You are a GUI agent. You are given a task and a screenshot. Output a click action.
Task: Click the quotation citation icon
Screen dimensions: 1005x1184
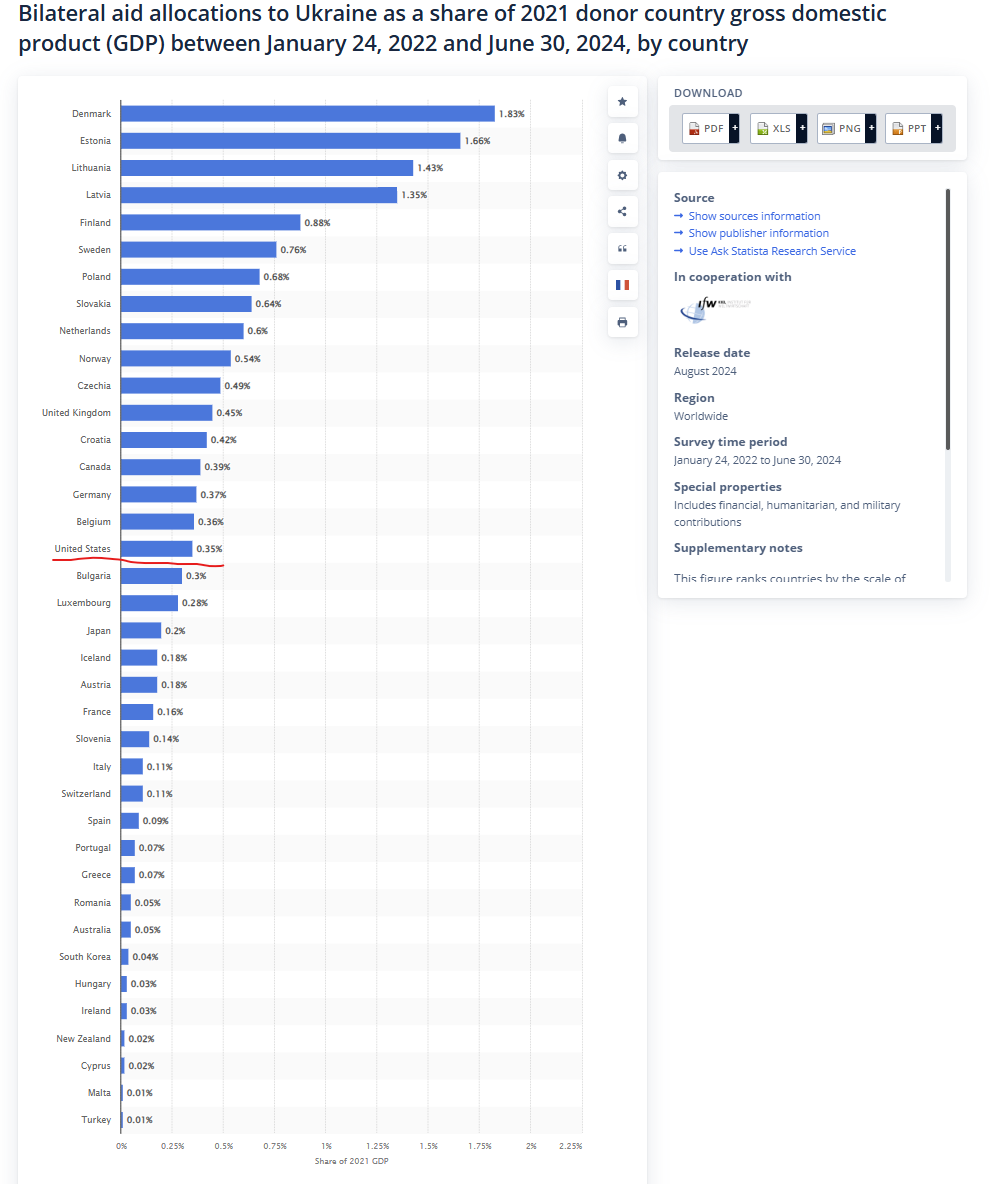tap(622, 248)
